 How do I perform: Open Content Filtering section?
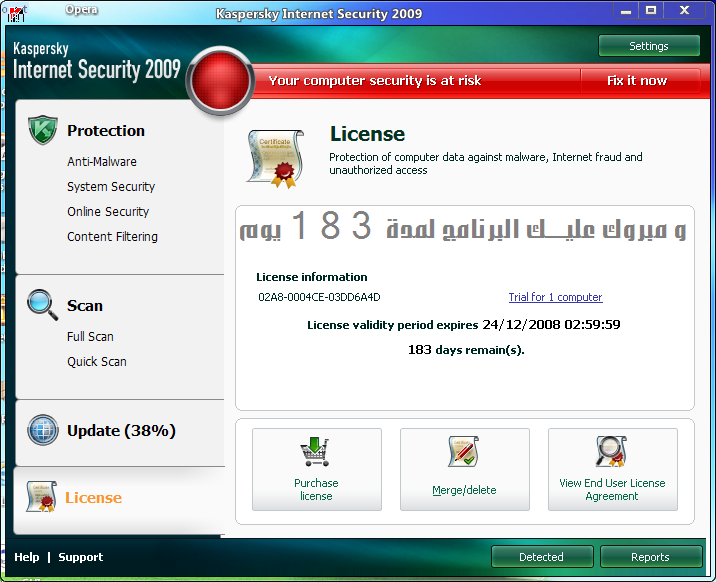point(112,237)
